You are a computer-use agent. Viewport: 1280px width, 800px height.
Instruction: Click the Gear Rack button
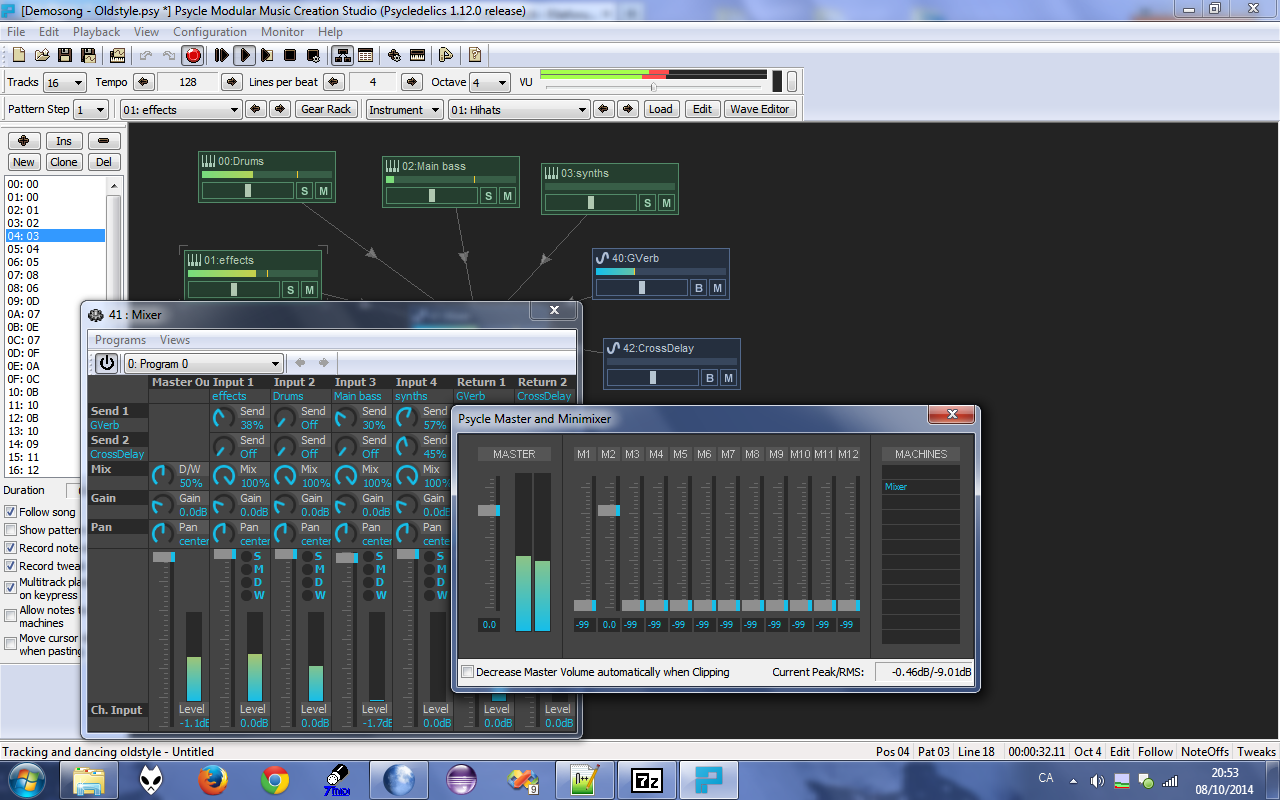pos(326,109)
